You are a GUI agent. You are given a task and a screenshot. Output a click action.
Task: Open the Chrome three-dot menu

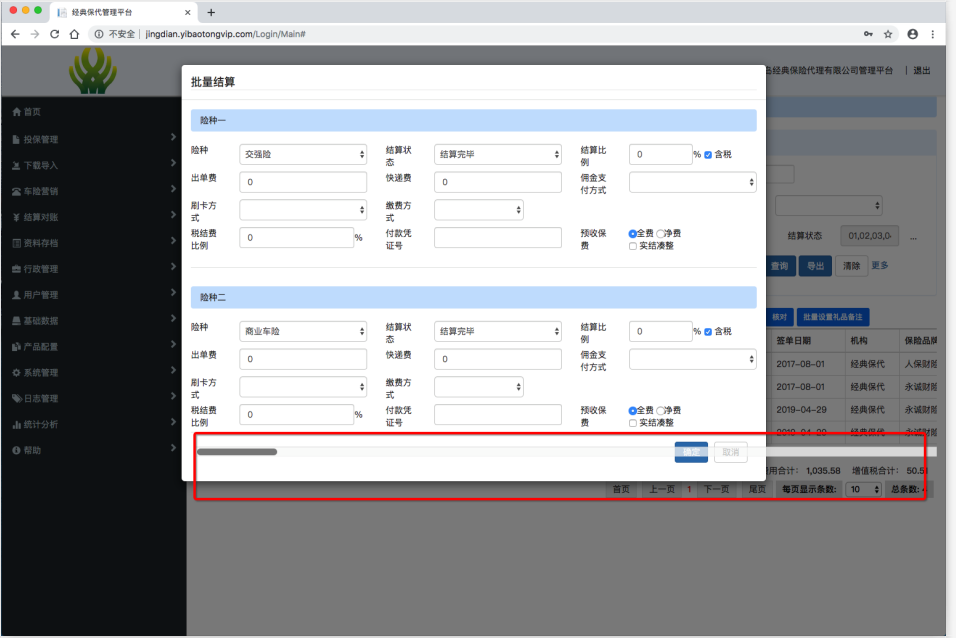[x=933, y=34]
